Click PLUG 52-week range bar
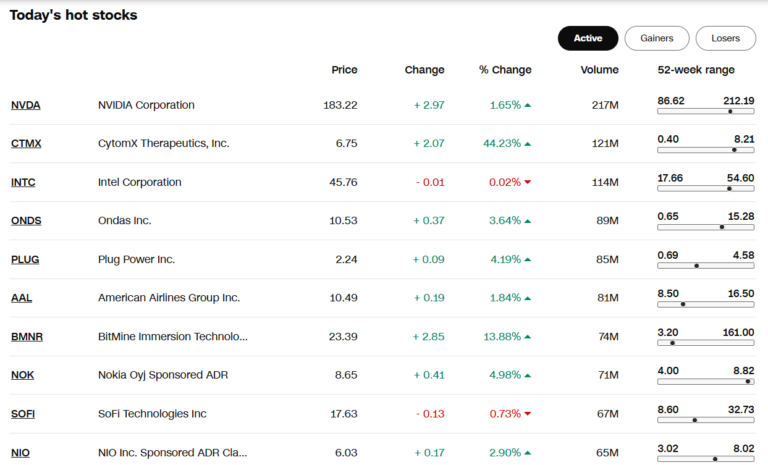This screenshot has height=465, width=768. pos(706,266)
